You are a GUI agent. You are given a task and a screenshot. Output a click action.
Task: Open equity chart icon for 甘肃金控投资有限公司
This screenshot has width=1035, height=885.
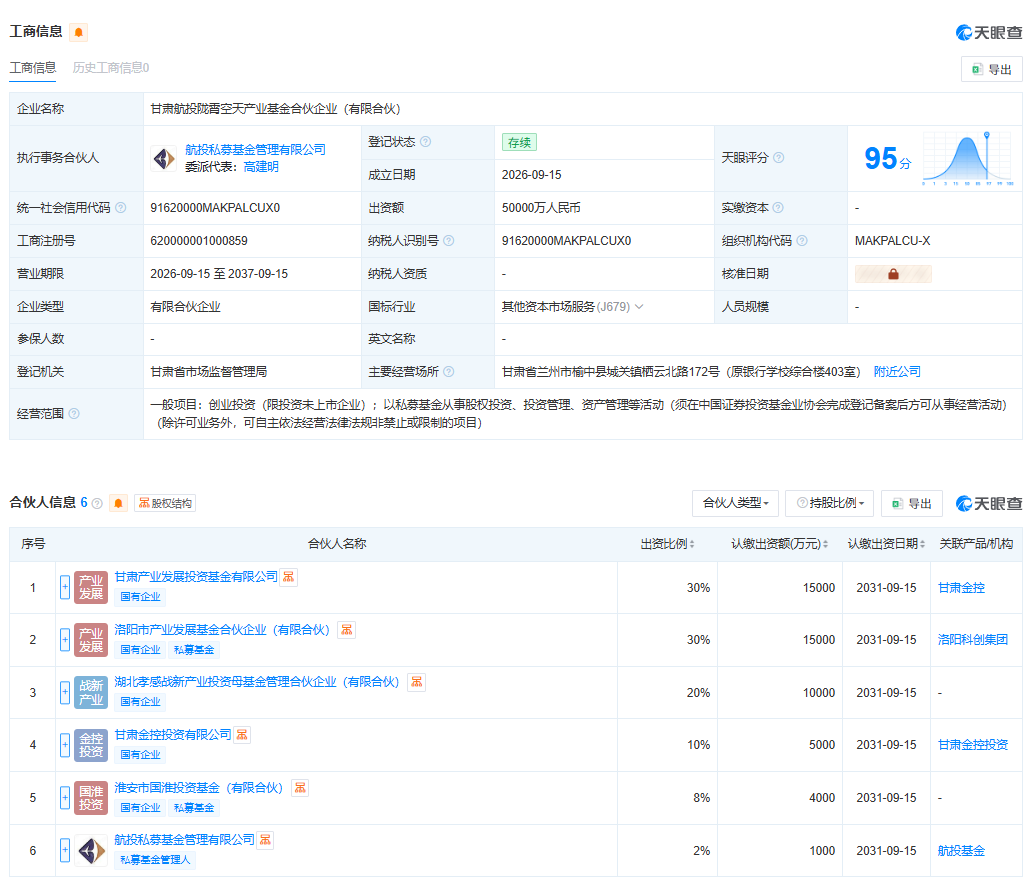click(242, 735)
